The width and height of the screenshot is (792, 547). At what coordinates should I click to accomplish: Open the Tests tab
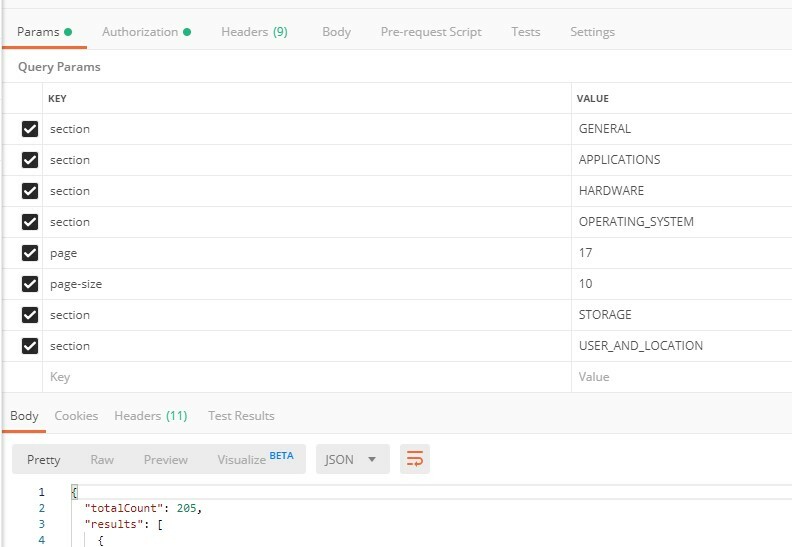(x=525, y=32)
